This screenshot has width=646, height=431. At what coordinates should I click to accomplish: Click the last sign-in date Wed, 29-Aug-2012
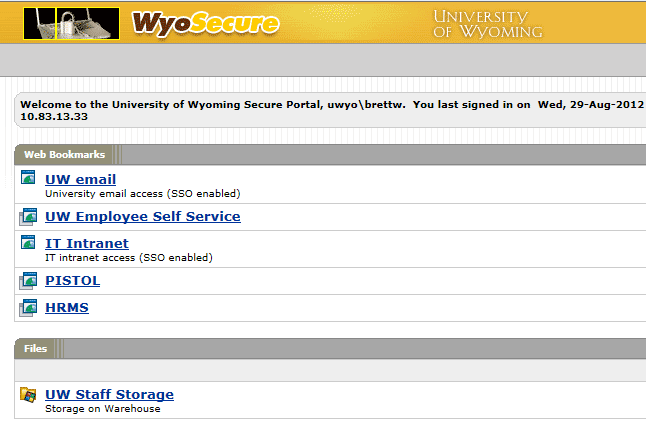[591, 105]
